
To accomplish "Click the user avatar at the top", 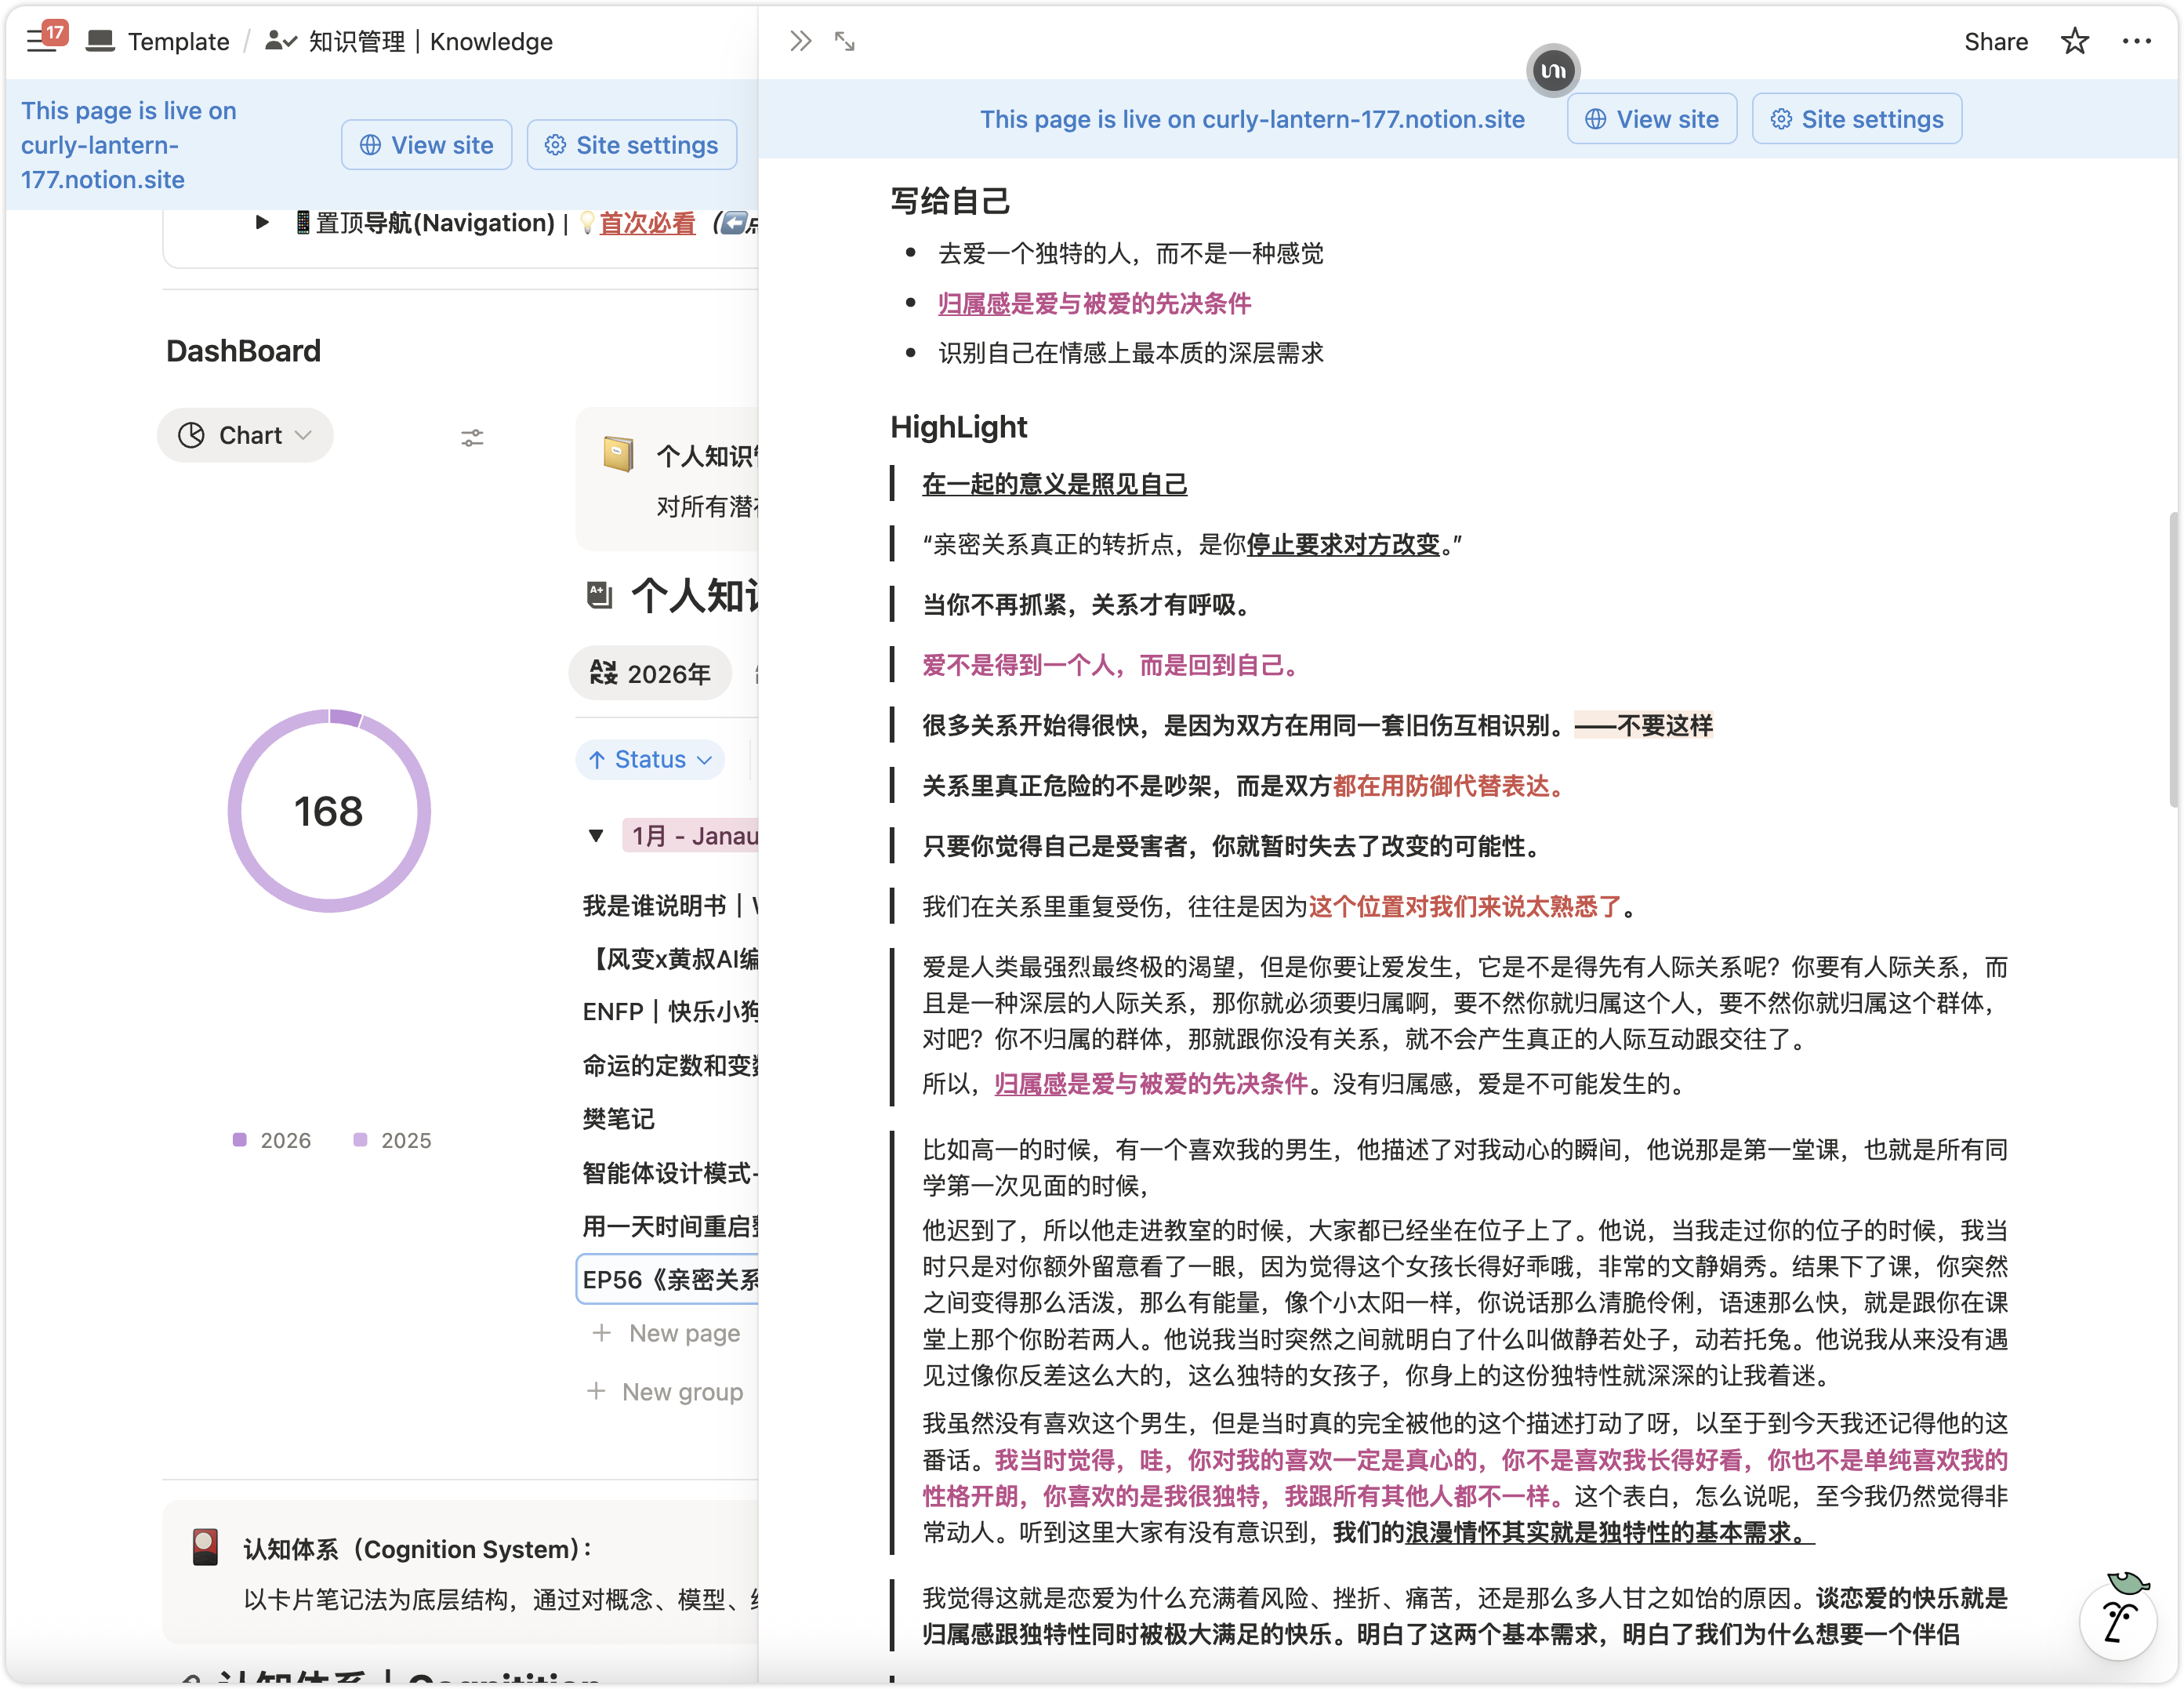I will pyautogui.click(x=1552, y=71).
